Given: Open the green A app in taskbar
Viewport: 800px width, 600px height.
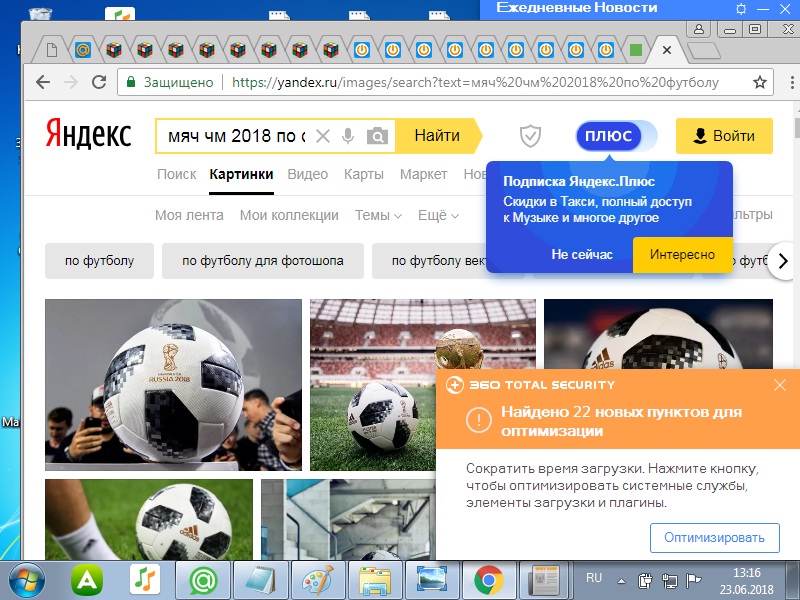Looking at the screenshot, I should coord(87,580).
